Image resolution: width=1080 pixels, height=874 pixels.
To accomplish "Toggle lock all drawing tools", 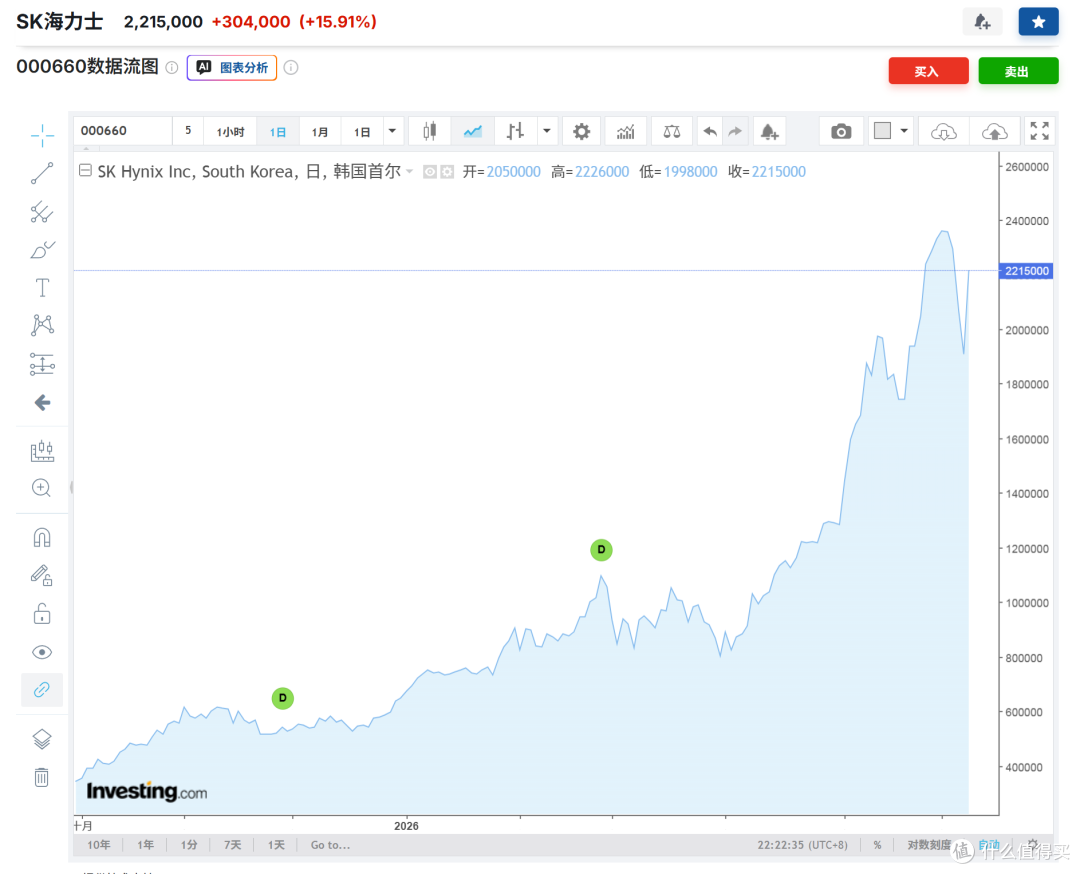I will pos(42,614).
